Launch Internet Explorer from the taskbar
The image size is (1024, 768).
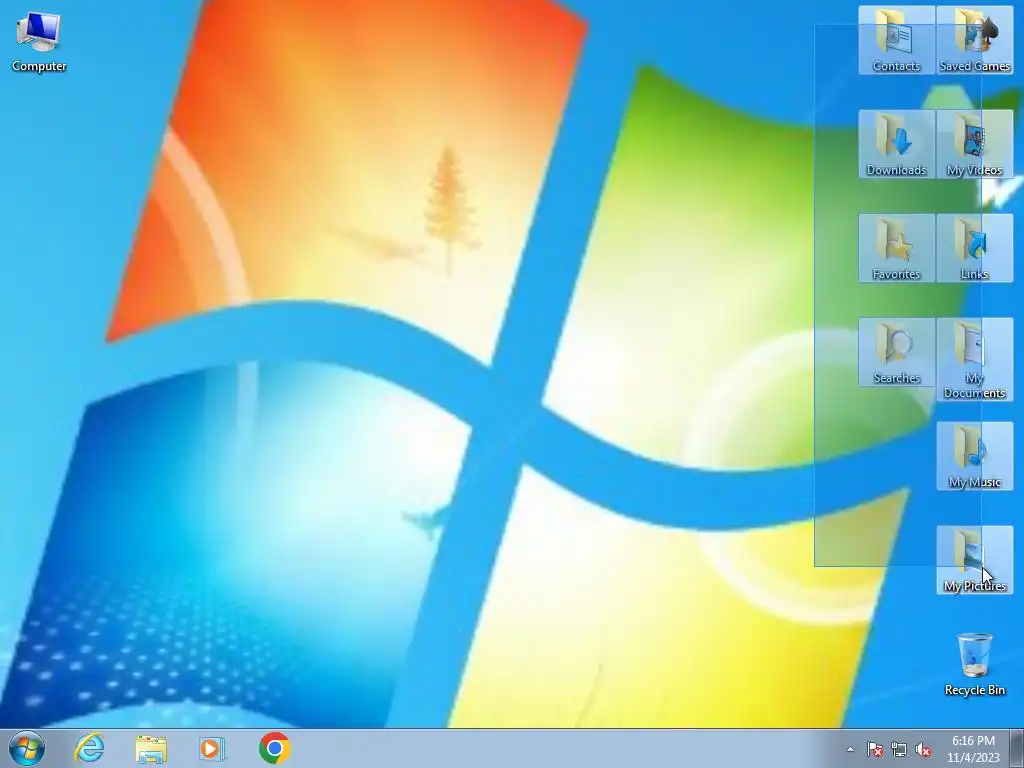click(89, 748)
